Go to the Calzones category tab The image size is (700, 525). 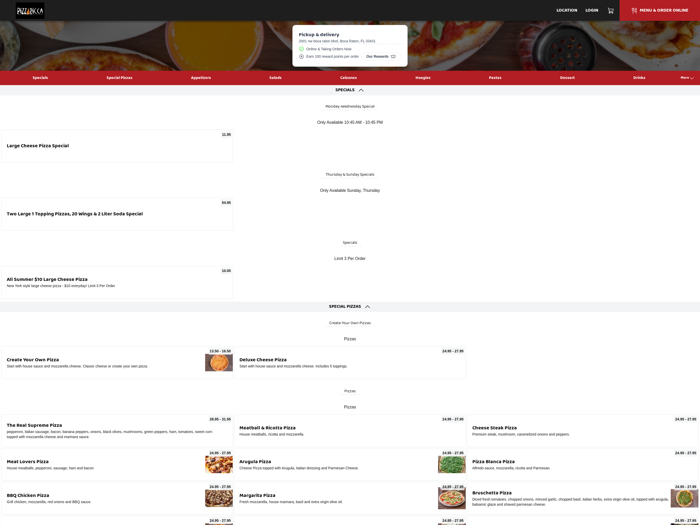pos(348,78)
